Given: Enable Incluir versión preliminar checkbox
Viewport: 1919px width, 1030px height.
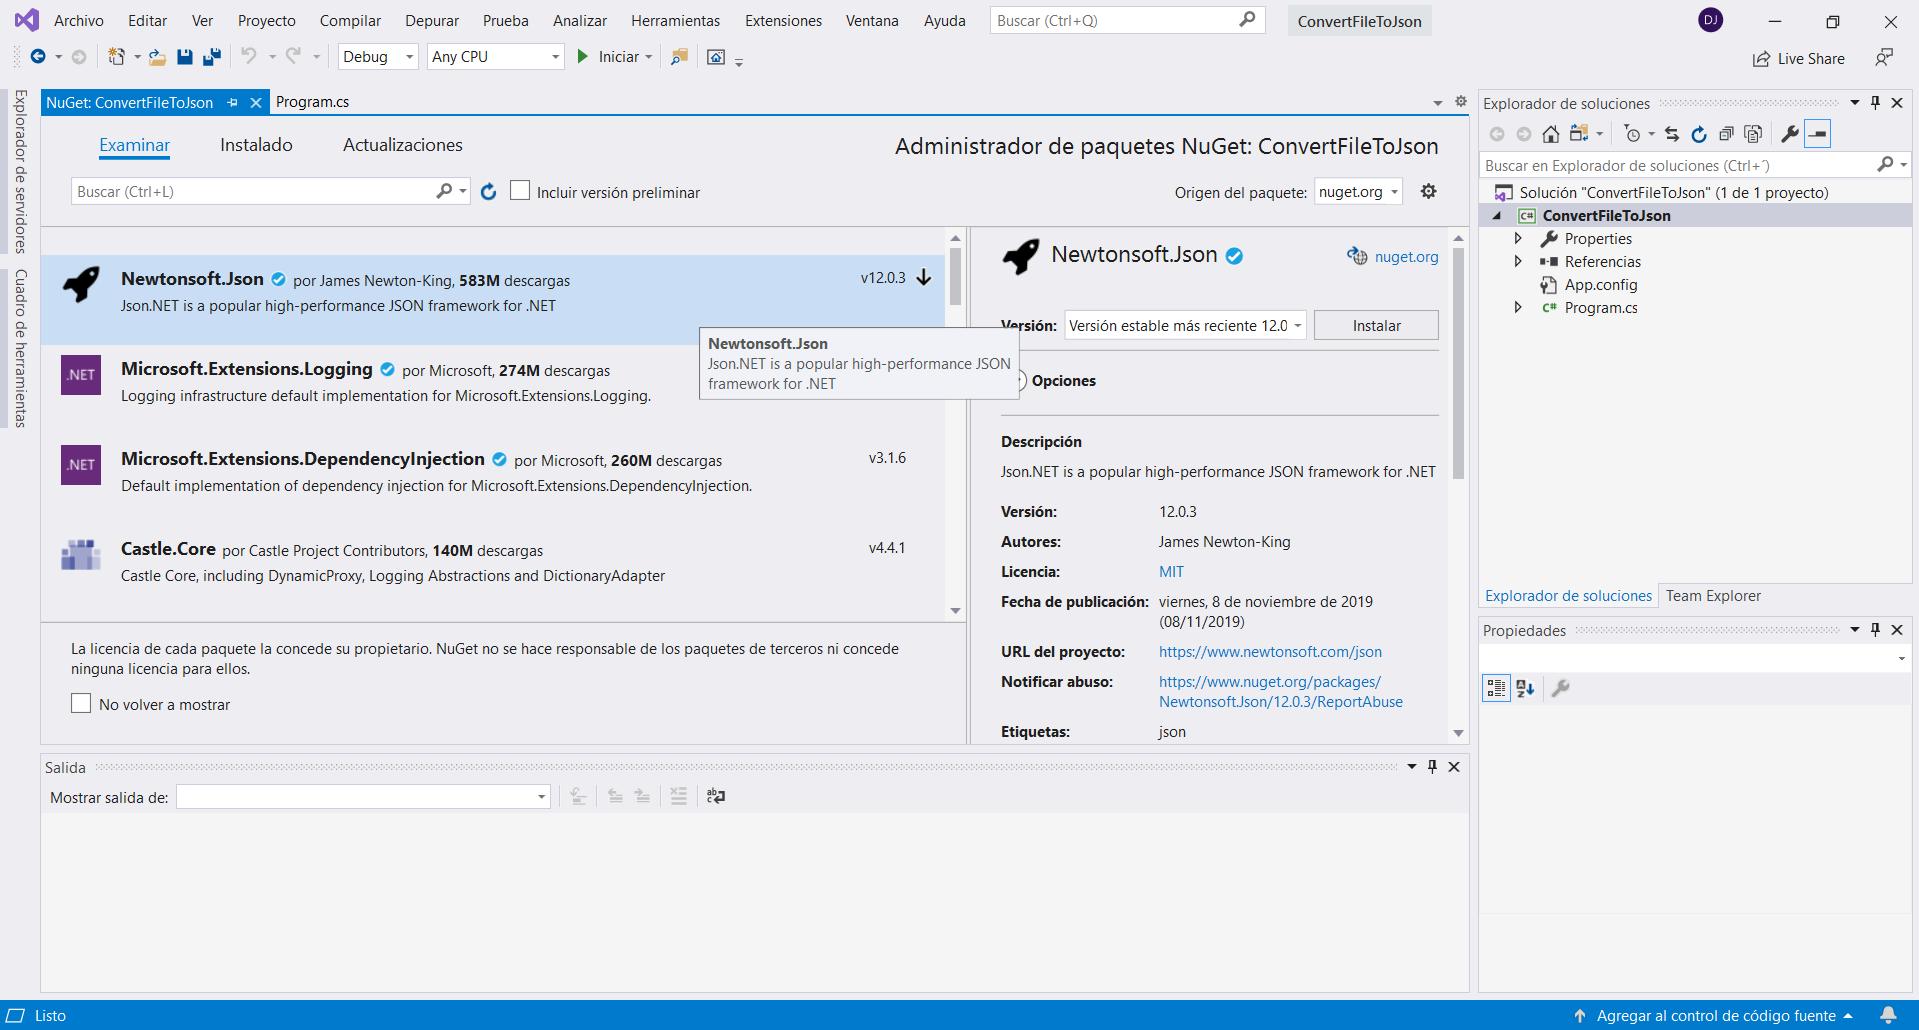Looking at the screenshot, I should (x=520, y=191).
